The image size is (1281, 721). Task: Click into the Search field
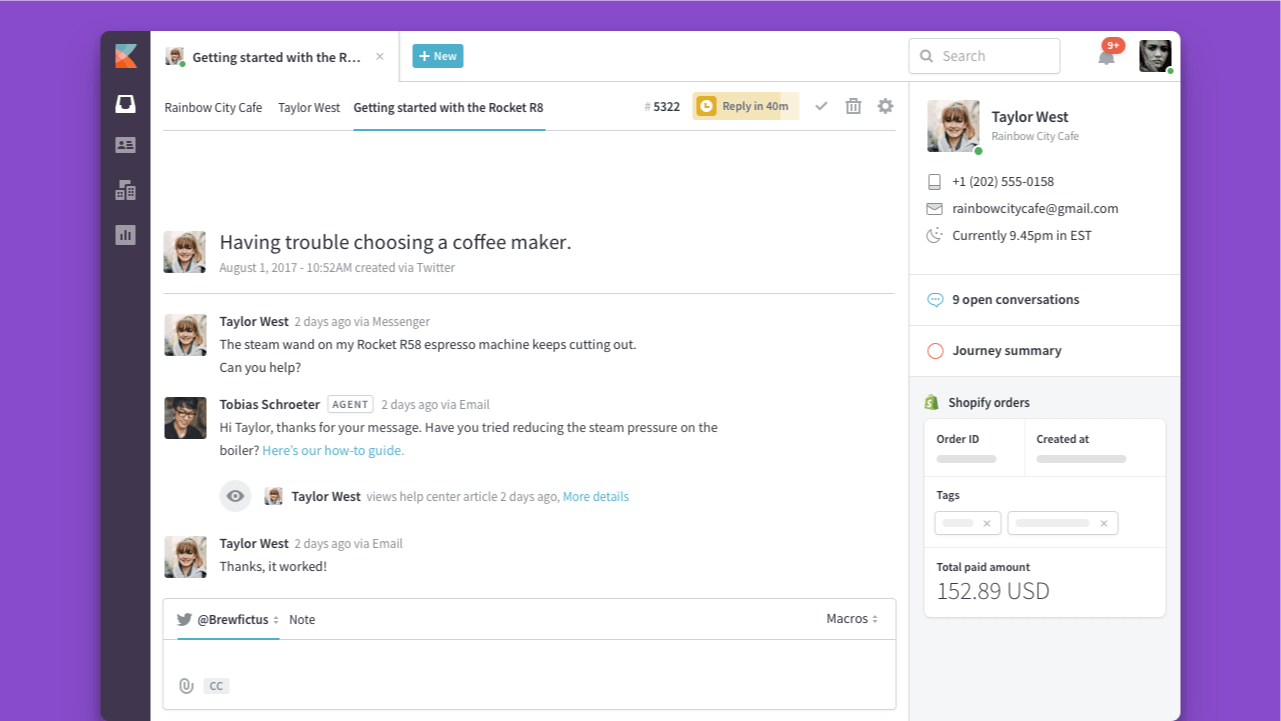point(984,56)
